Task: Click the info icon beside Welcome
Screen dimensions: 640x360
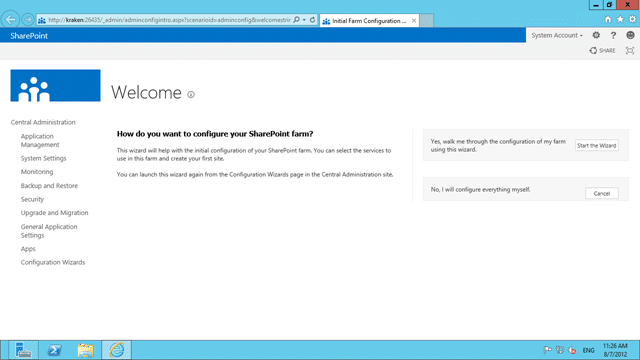Action: click(x=191, y=94)
